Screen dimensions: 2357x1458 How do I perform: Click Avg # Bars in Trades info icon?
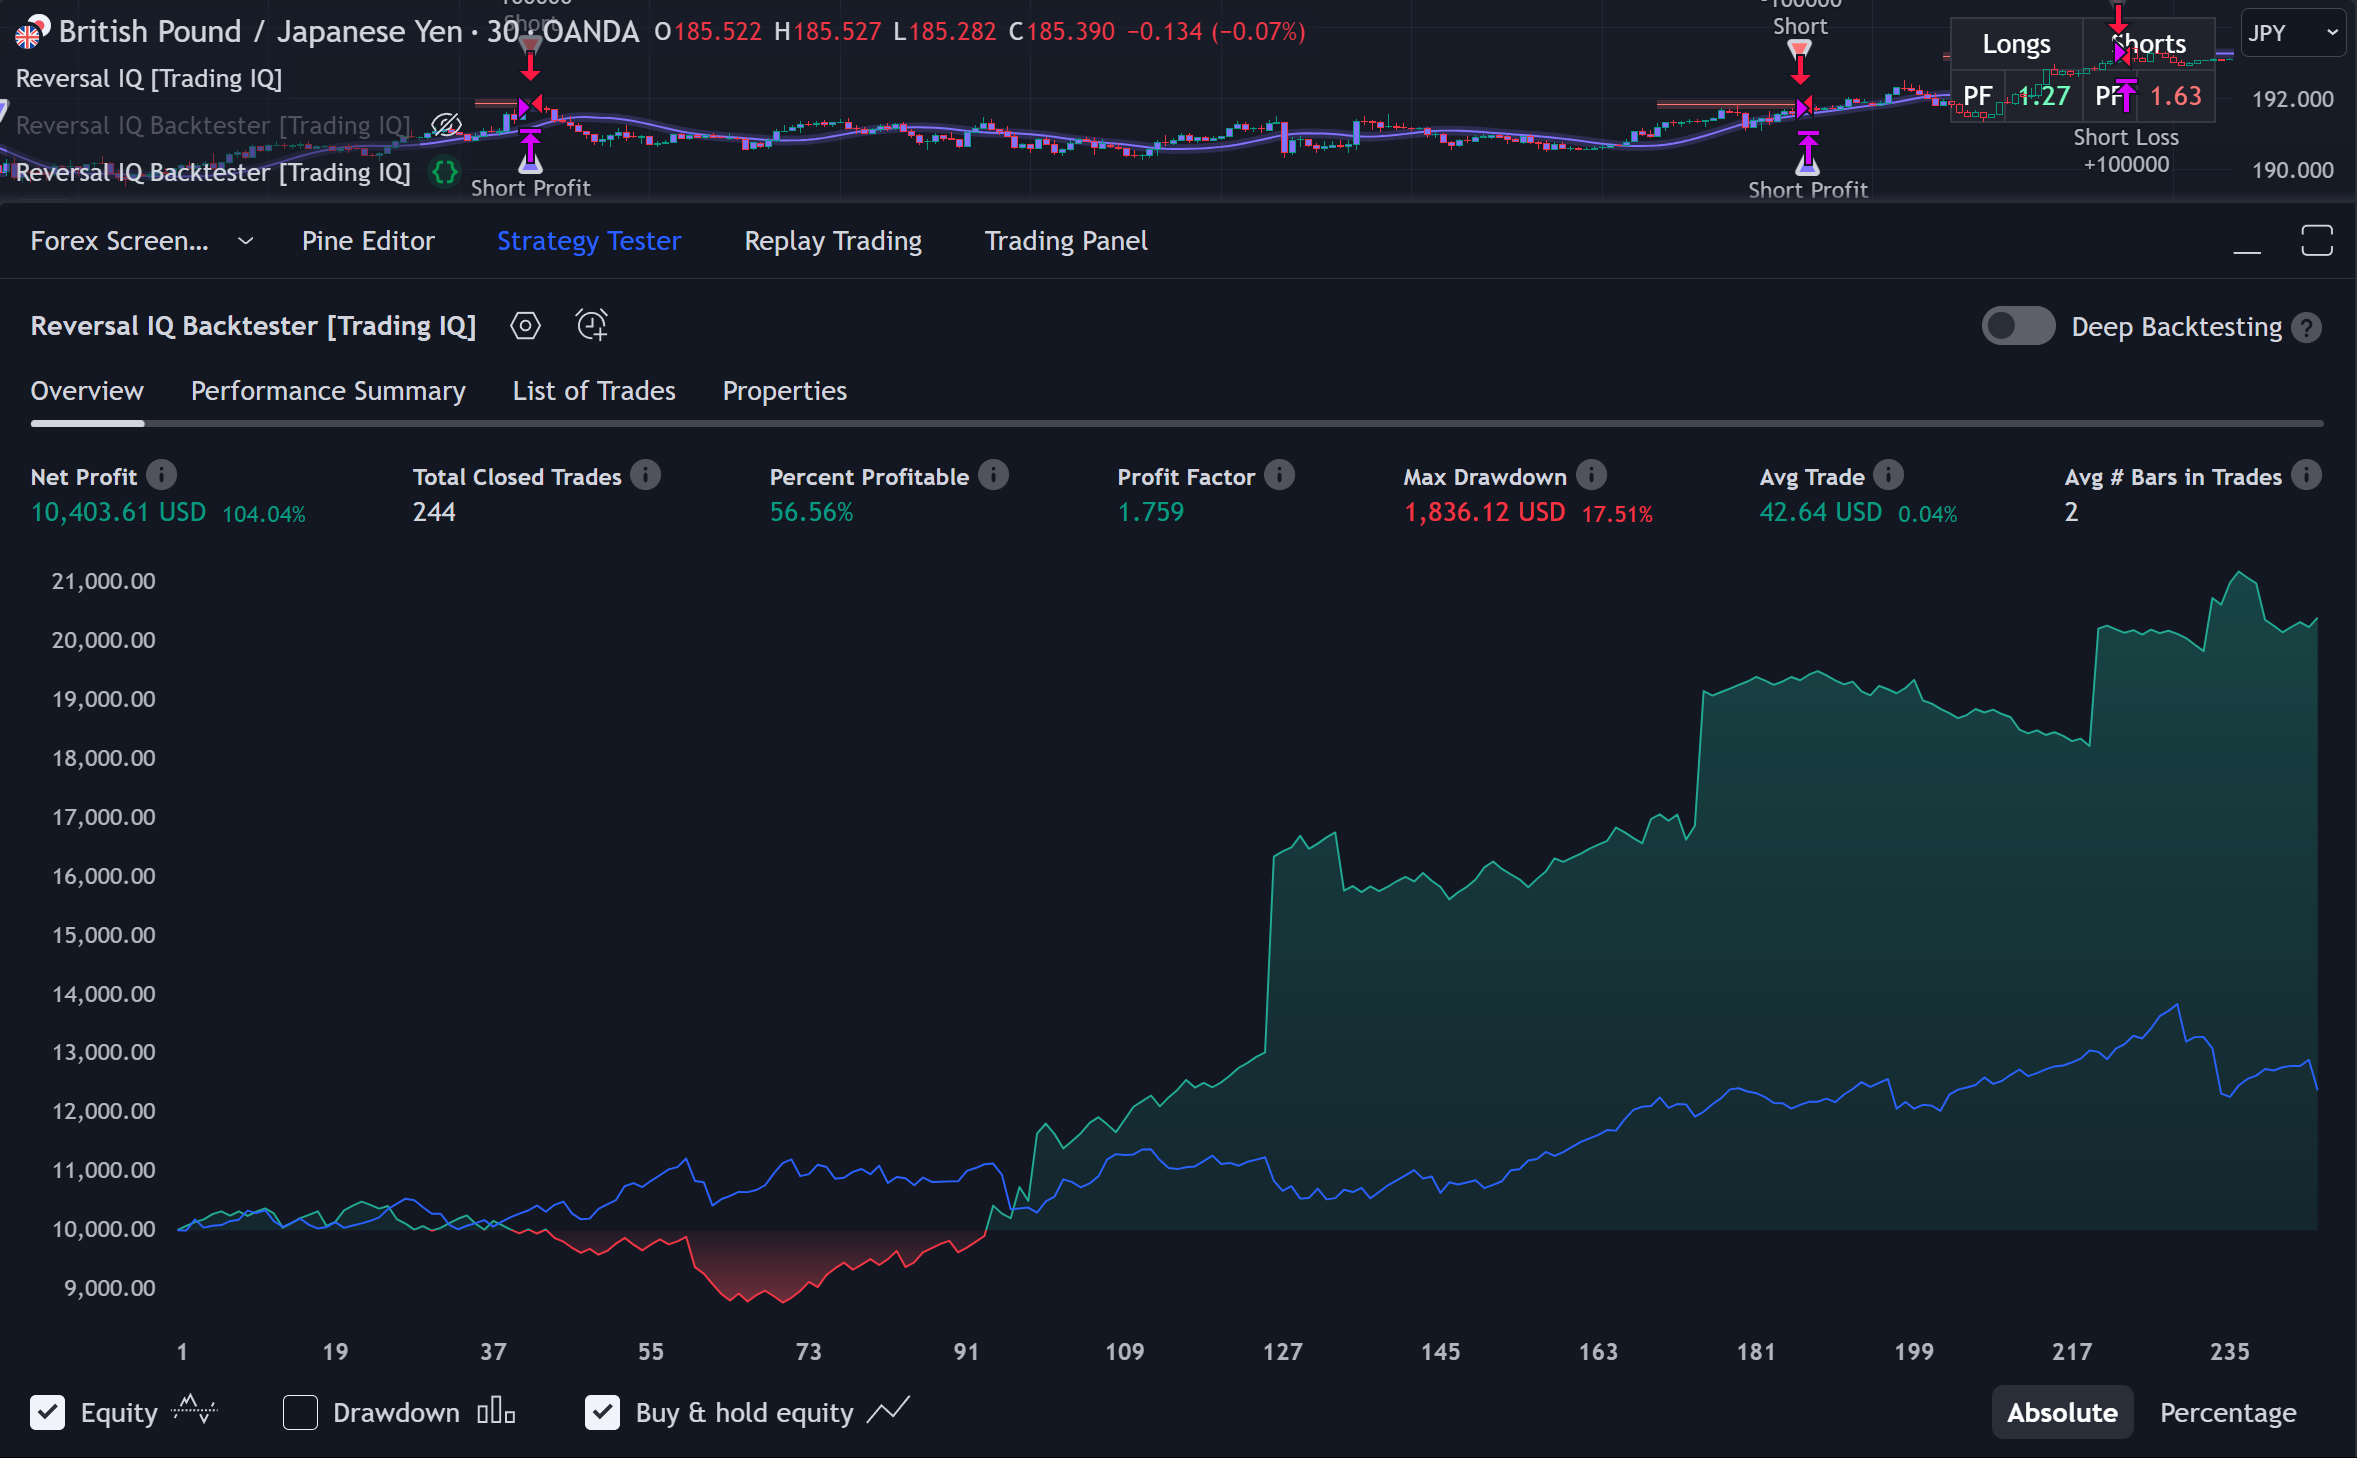(x=2306, y=475)
